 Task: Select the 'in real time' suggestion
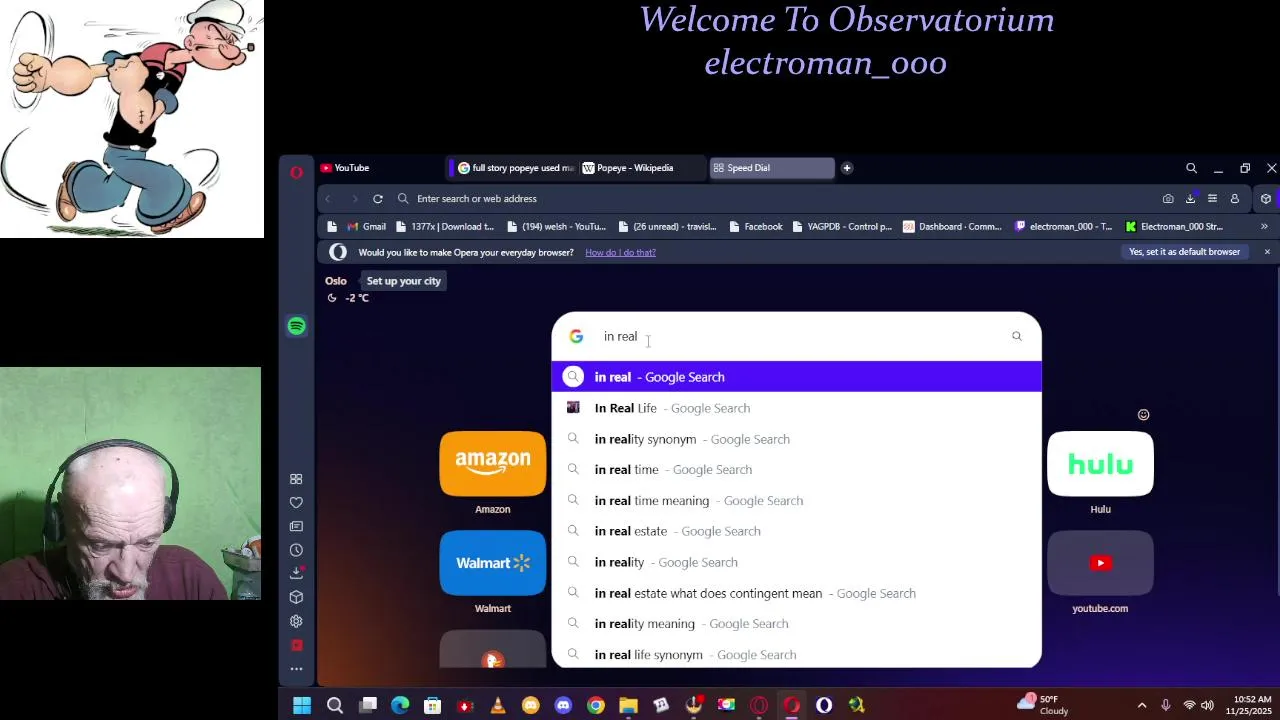click(x=796, y=470)
